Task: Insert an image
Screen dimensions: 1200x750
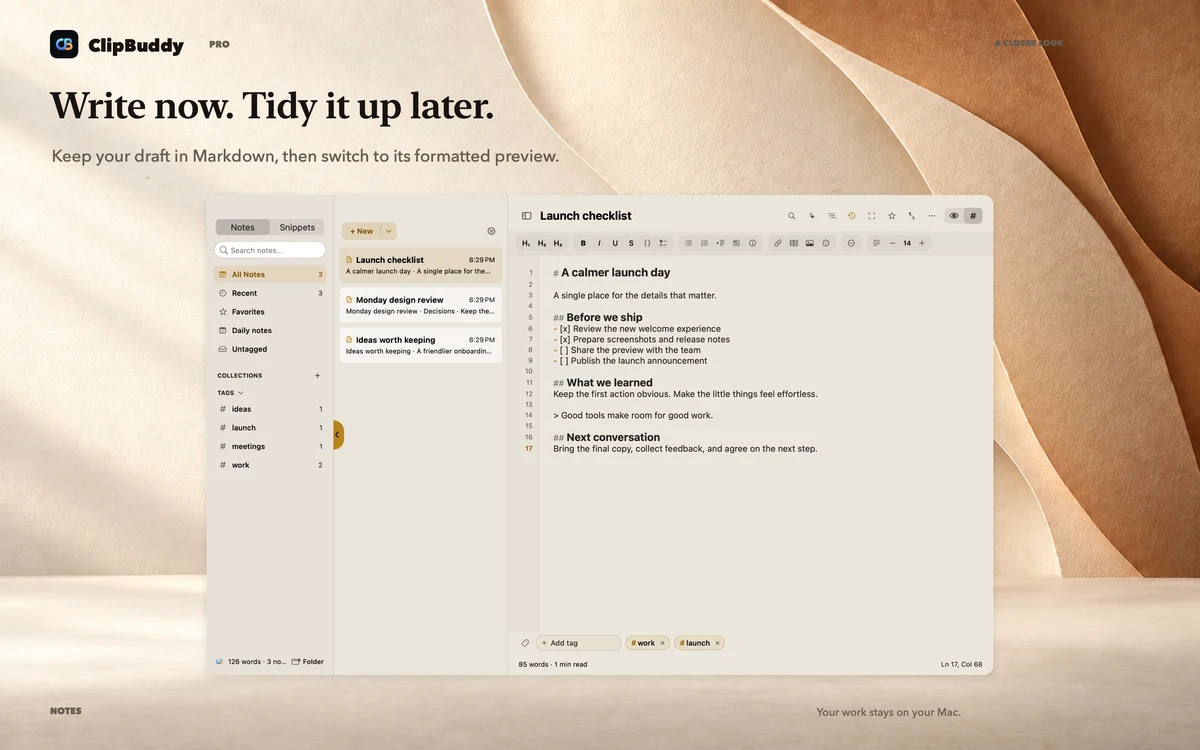Action: click(x=810, y=243)
